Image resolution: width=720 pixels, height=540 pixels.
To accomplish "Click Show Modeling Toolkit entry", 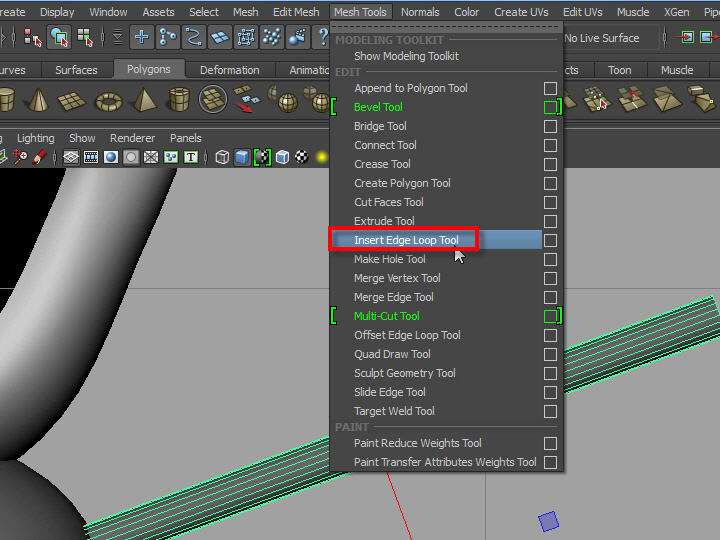I will click(x=406, y=56).
